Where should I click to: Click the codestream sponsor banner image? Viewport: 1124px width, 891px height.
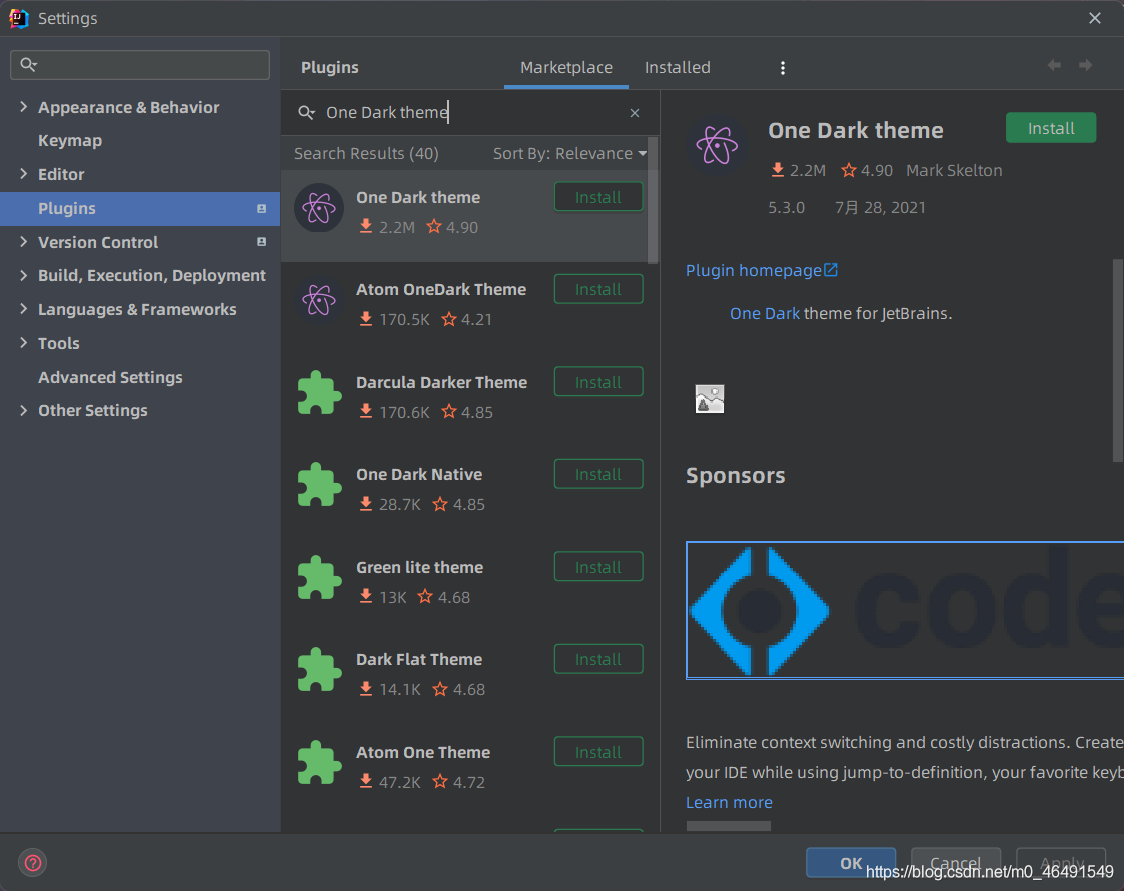(x=905, y=610)
